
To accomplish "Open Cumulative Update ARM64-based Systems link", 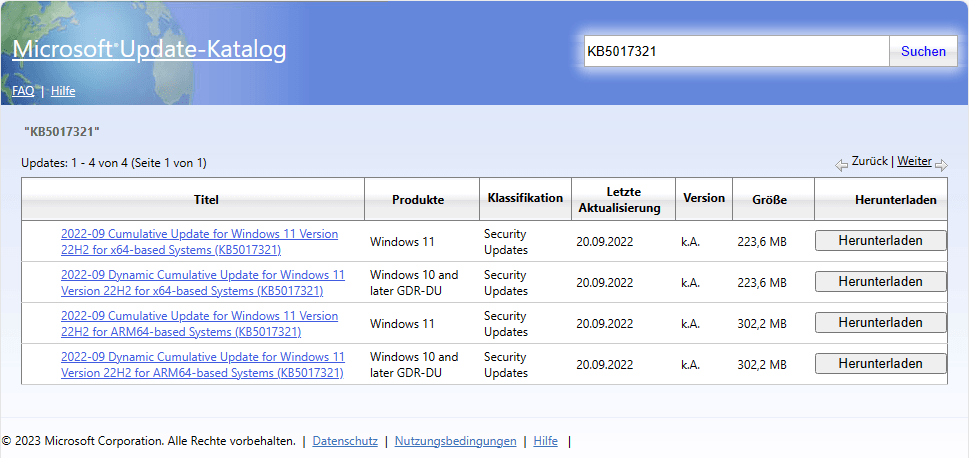I will (x=199, y=324).
